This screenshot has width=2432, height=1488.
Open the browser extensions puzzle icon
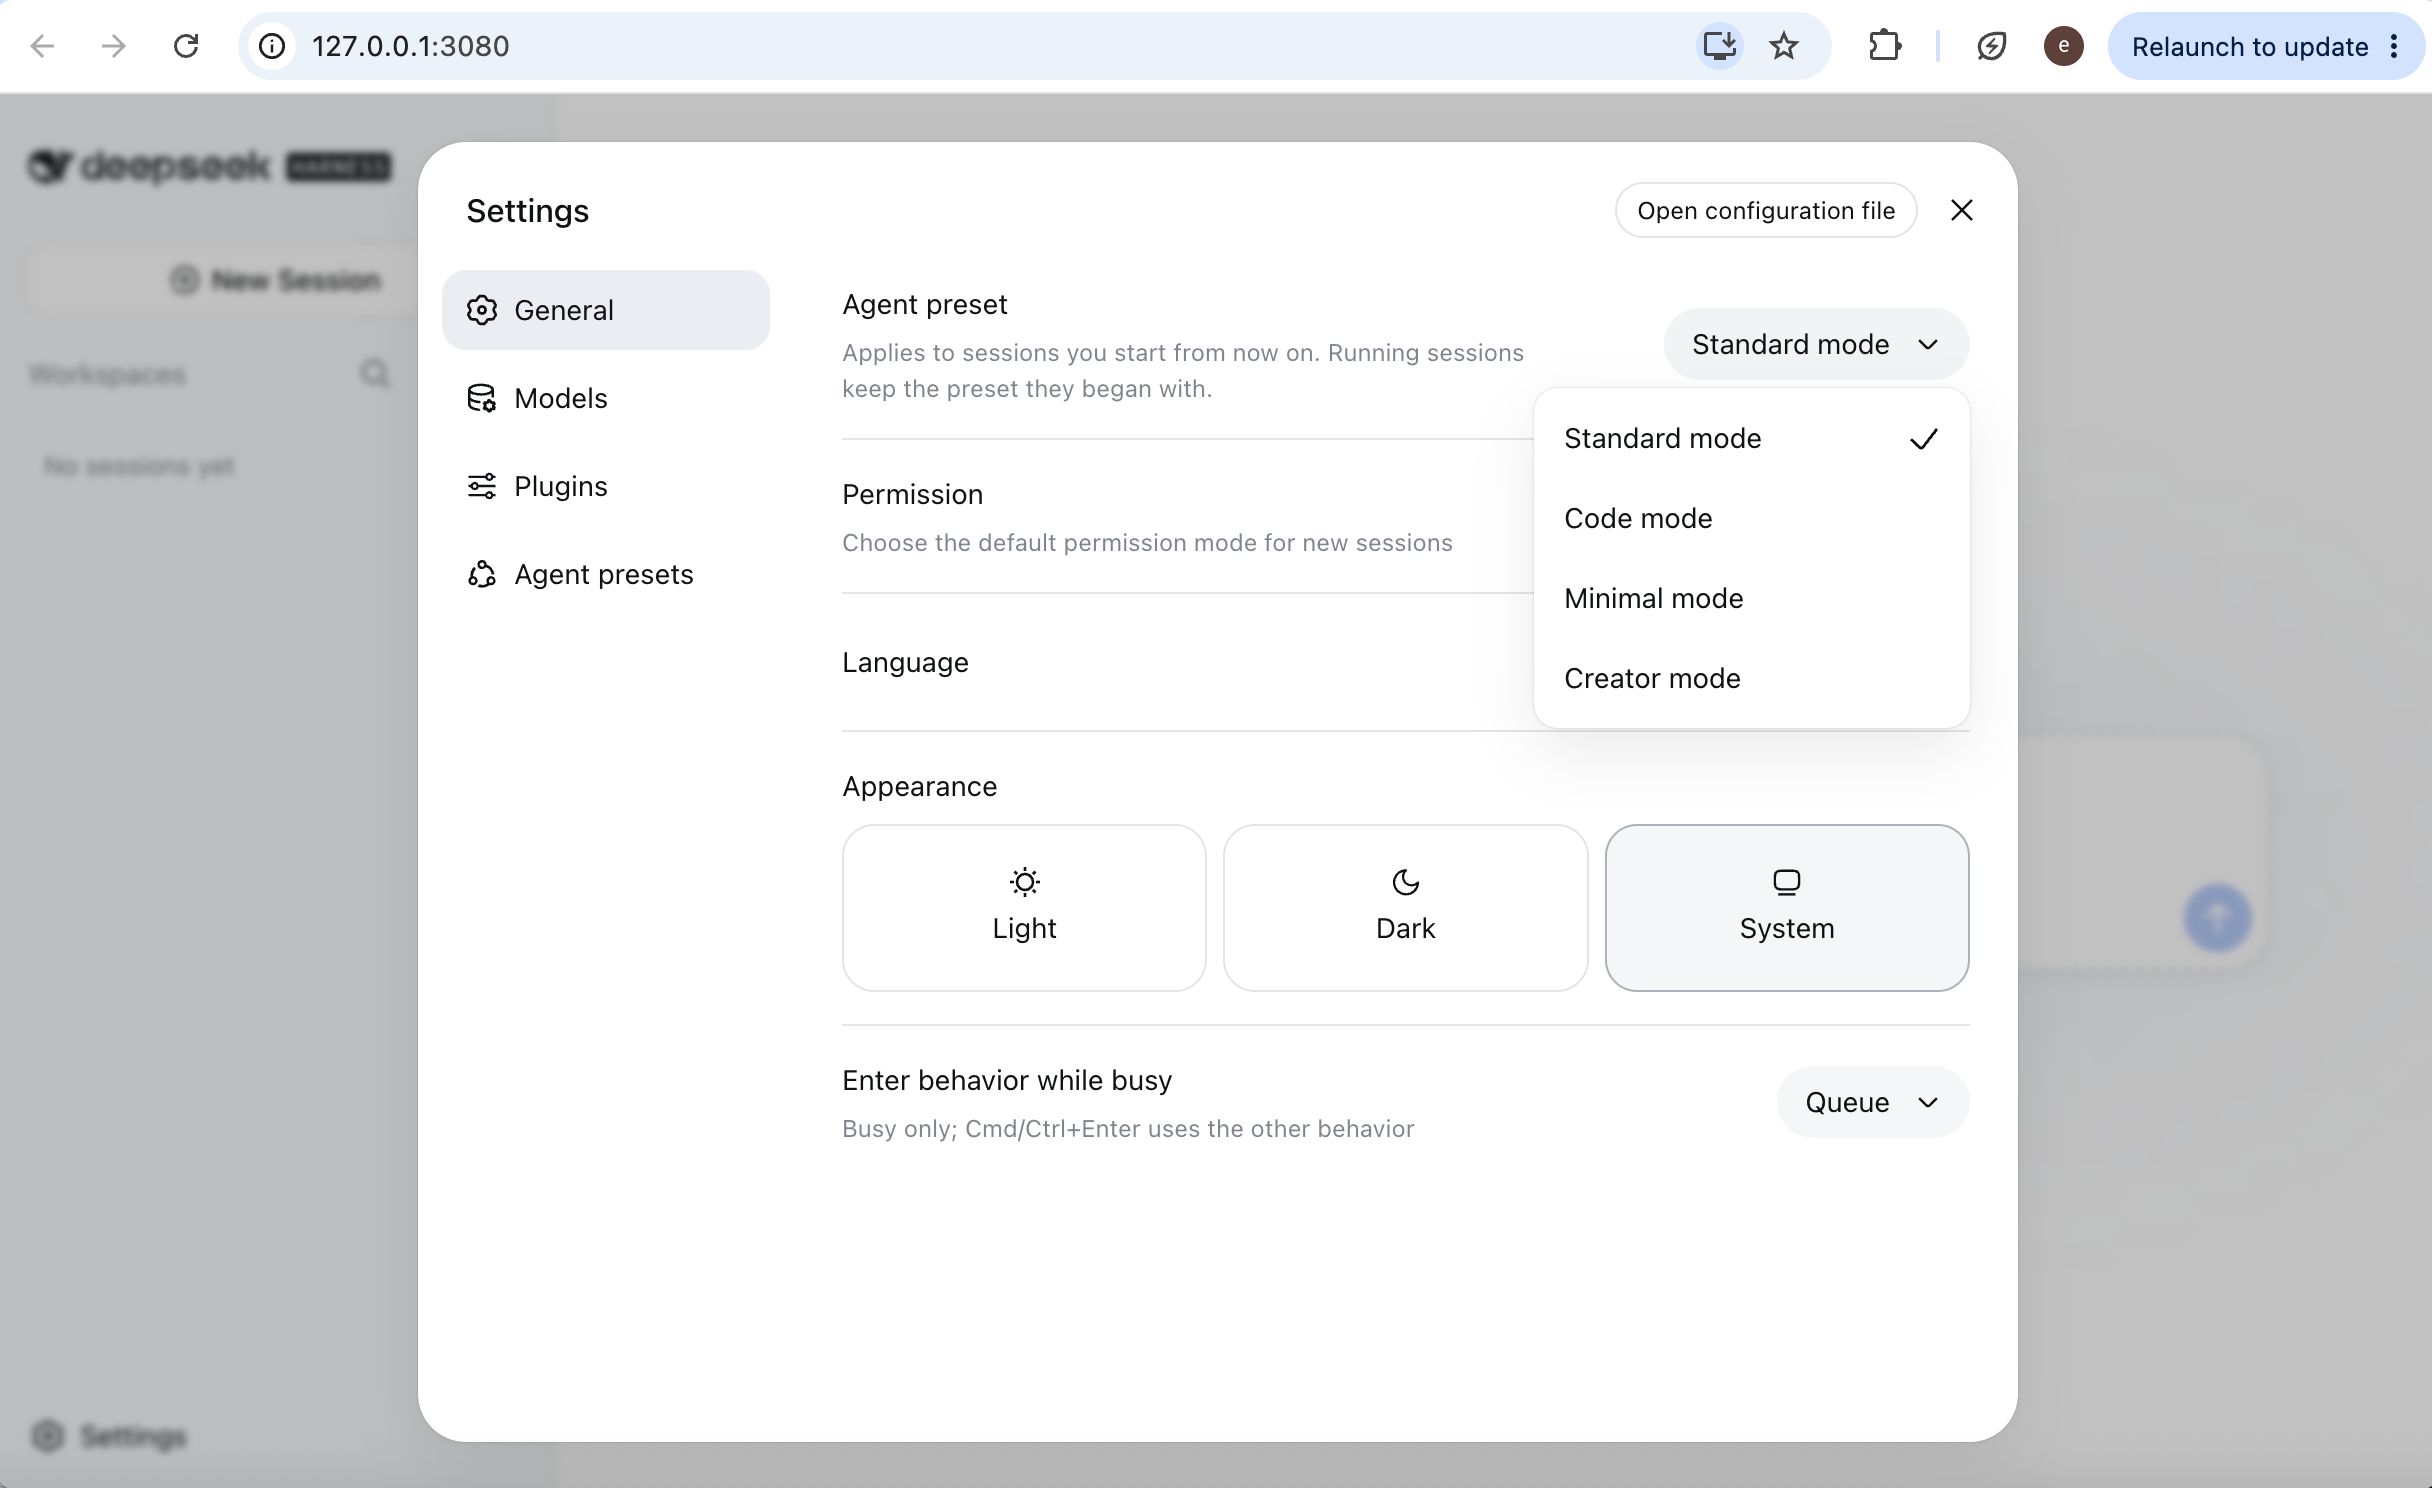(x=1884, y=46)
